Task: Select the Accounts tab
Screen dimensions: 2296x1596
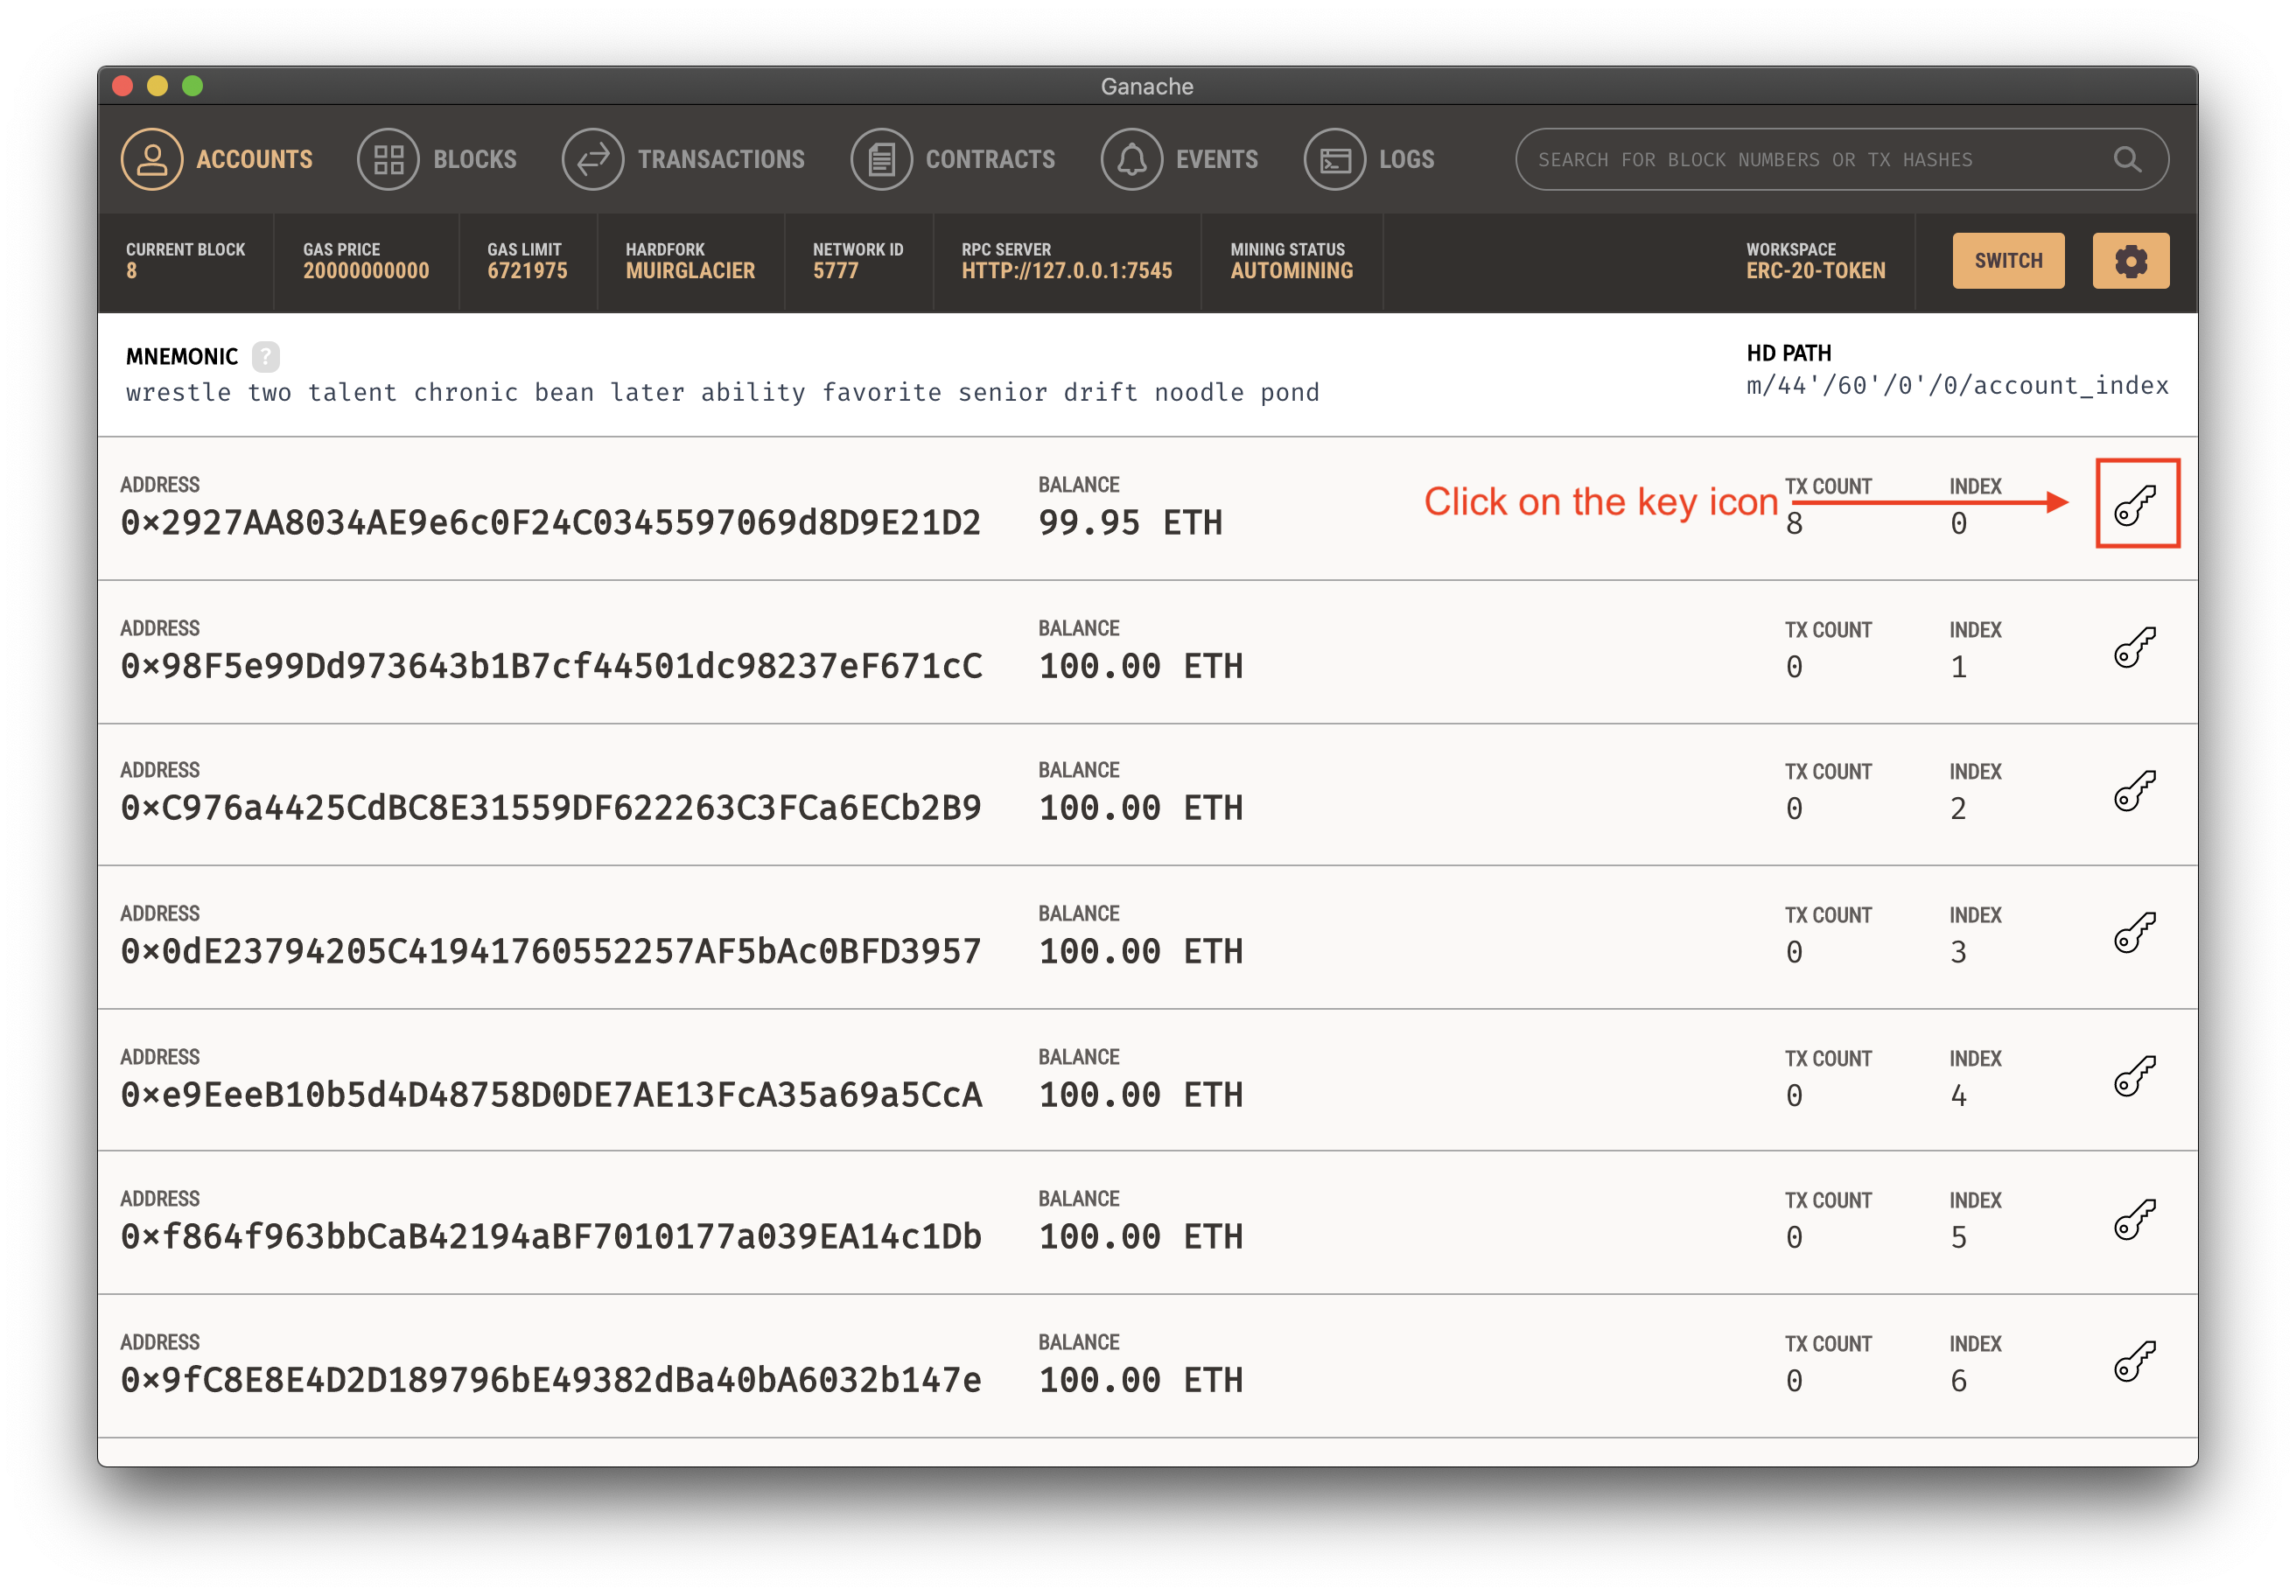Action: [x=218, y=160]
